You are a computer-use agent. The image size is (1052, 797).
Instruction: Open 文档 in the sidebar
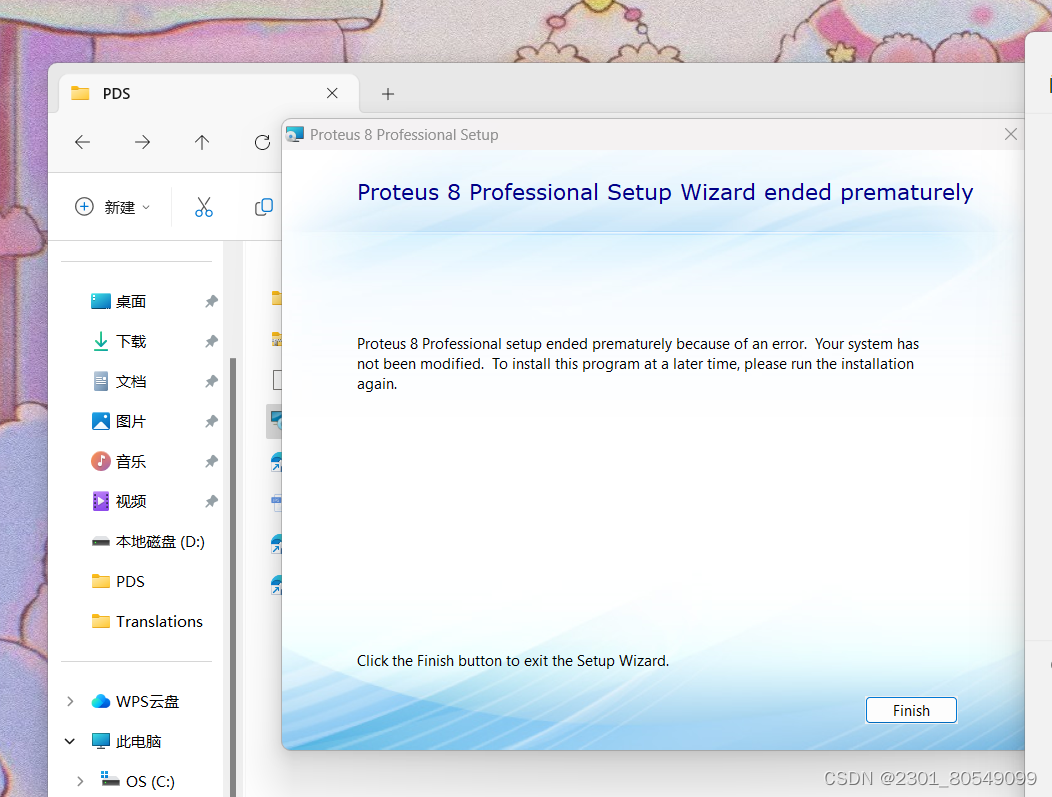click(x=118, y=382)
